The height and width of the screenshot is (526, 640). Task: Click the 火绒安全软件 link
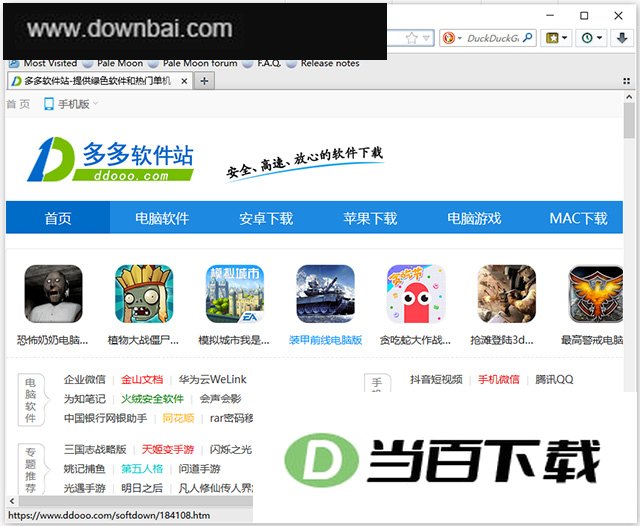tap(152, 399)
